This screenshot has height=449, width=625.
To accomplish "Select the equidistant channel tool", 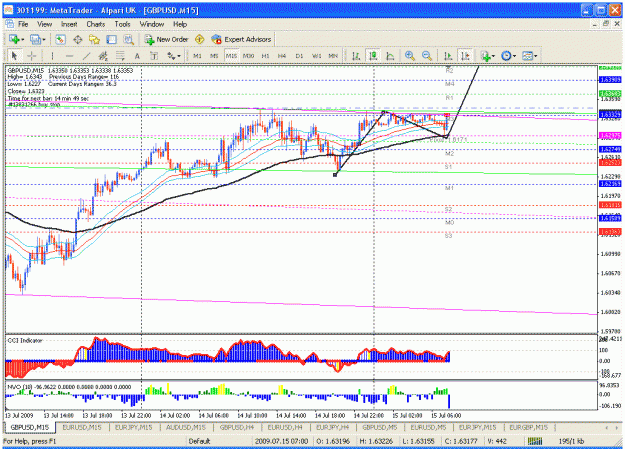I will tap(103, 56).
